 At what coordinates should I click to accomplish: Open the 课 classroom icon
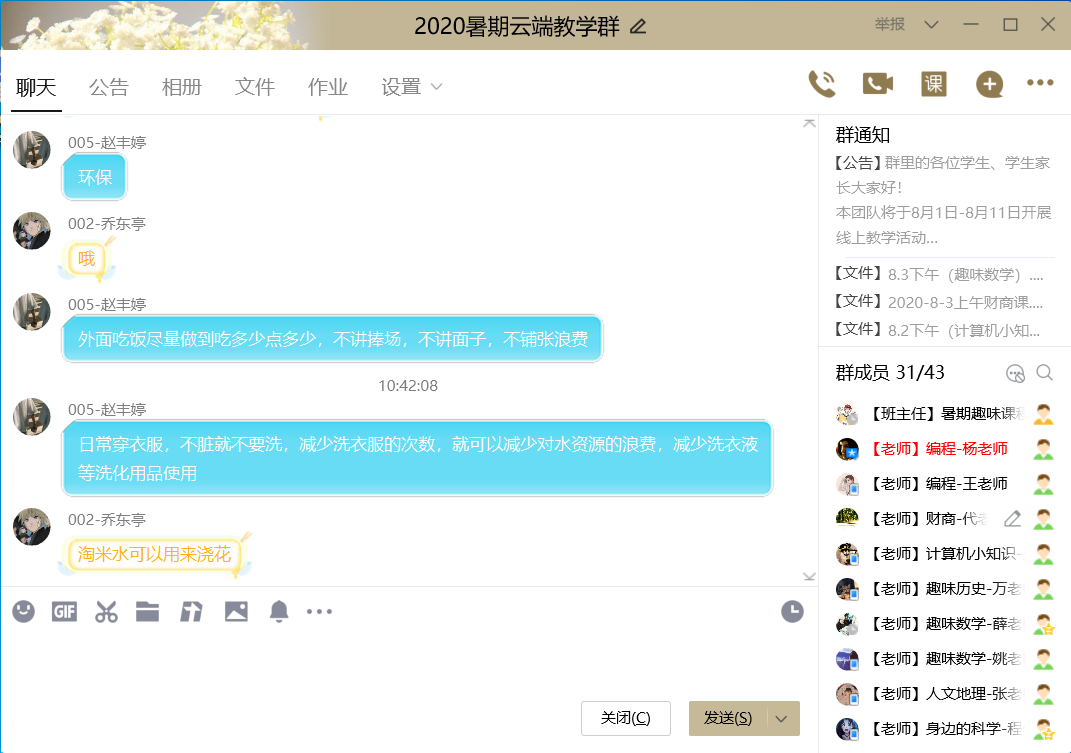pos(934,84)
